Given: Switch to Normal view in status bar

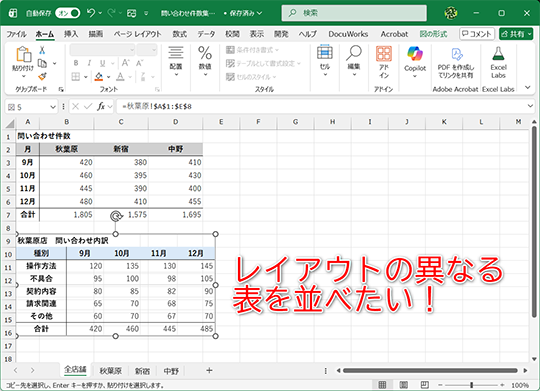Looking at the screenshot, I should click(x=382, y=384).
